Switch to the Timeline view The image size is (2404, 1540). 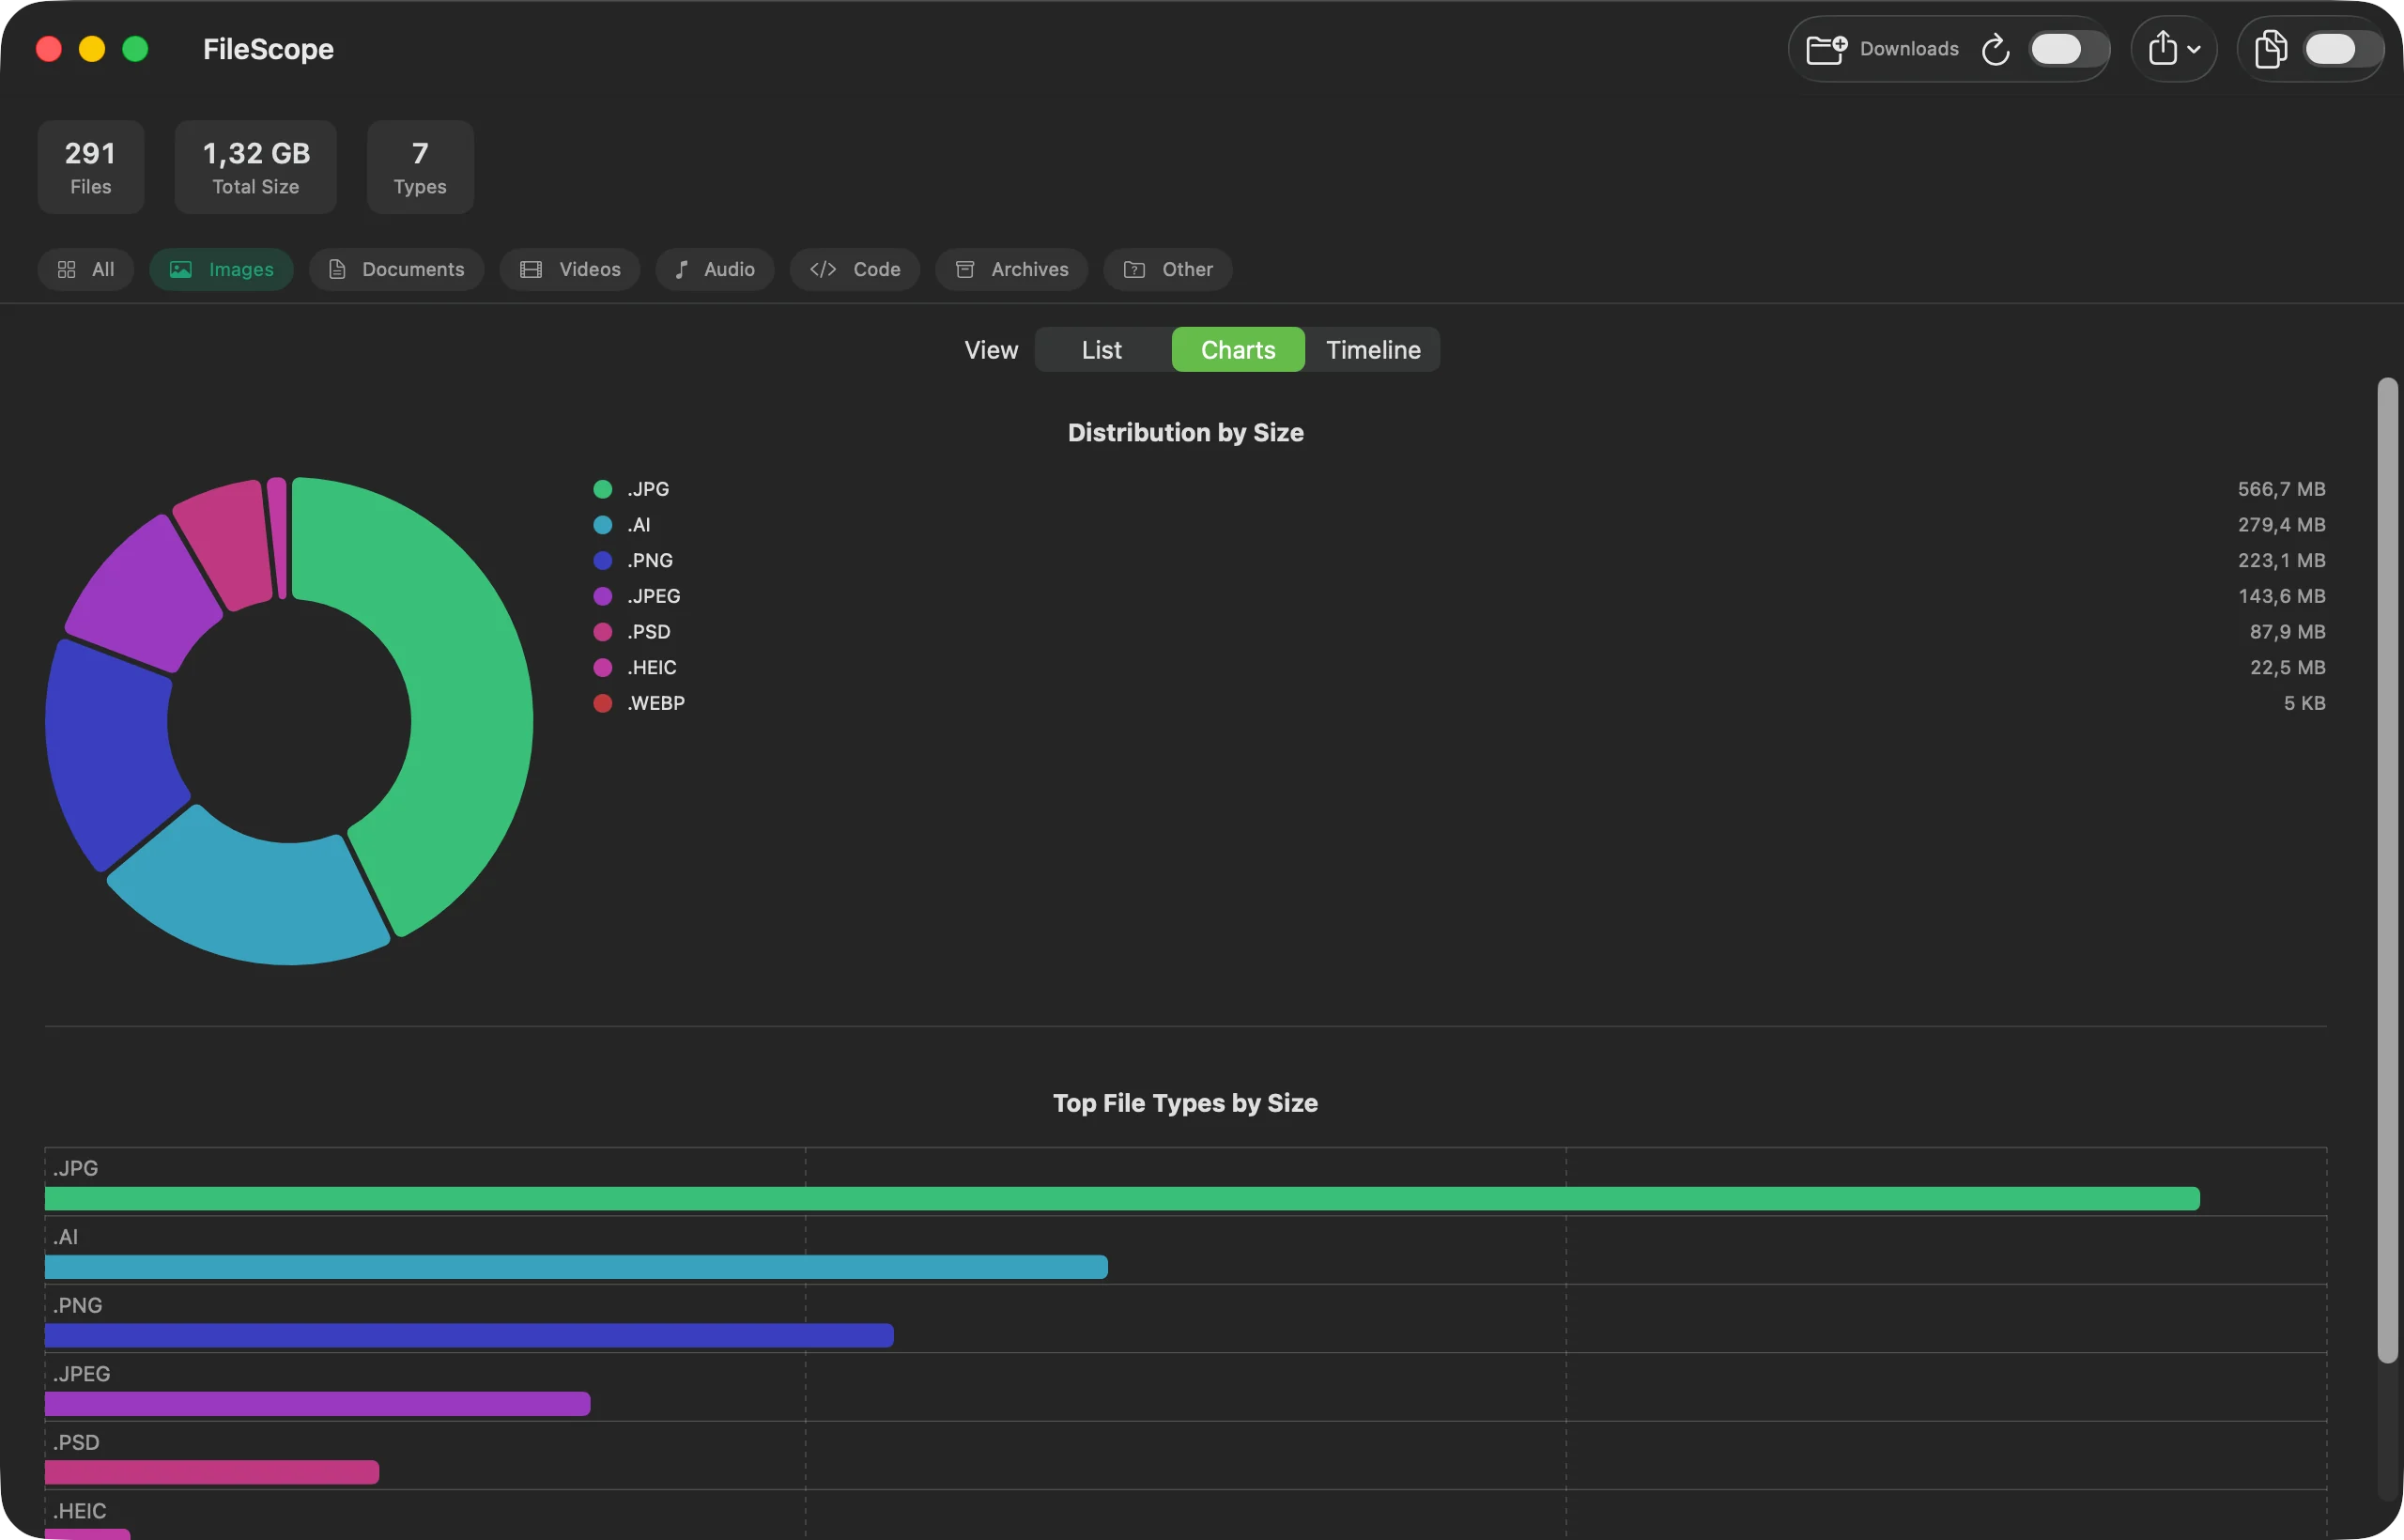click(x=1373, y=350)
